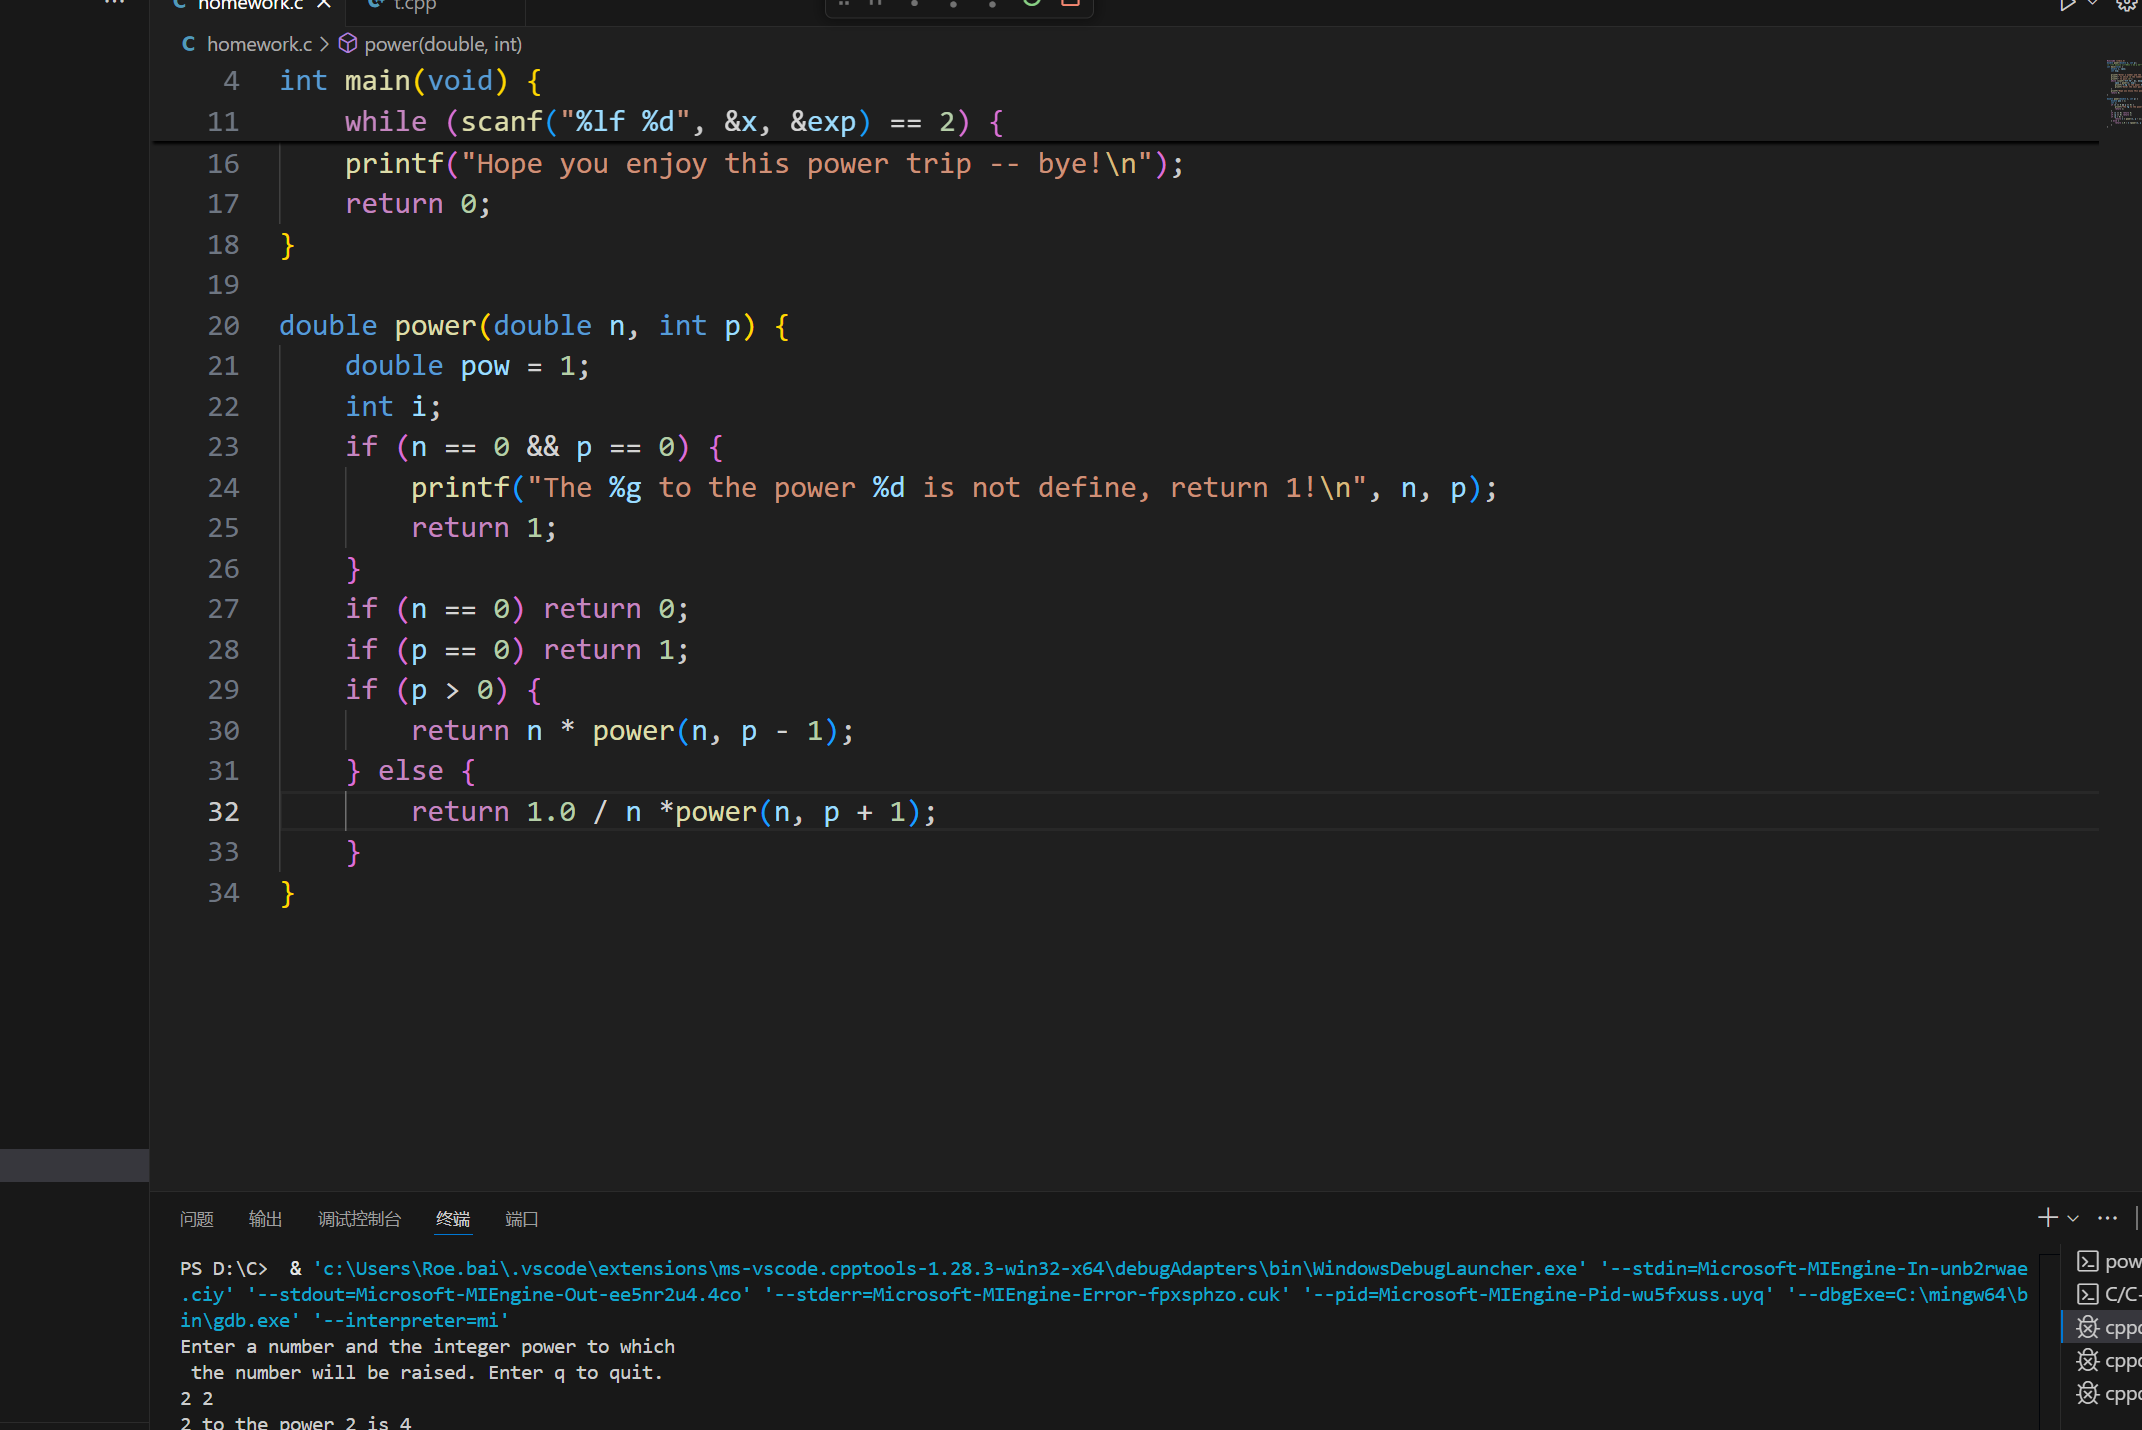Click homework.c in the breadcrumb

pos(259,44)
